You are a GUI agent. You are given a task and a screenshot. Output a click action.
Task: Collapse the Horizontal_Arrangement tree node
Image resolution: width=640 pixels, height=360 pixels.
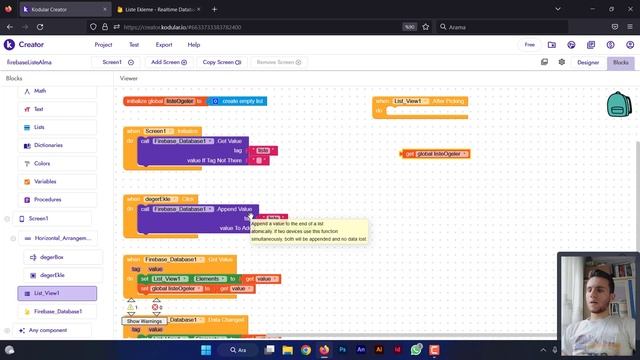click(13, 238)
